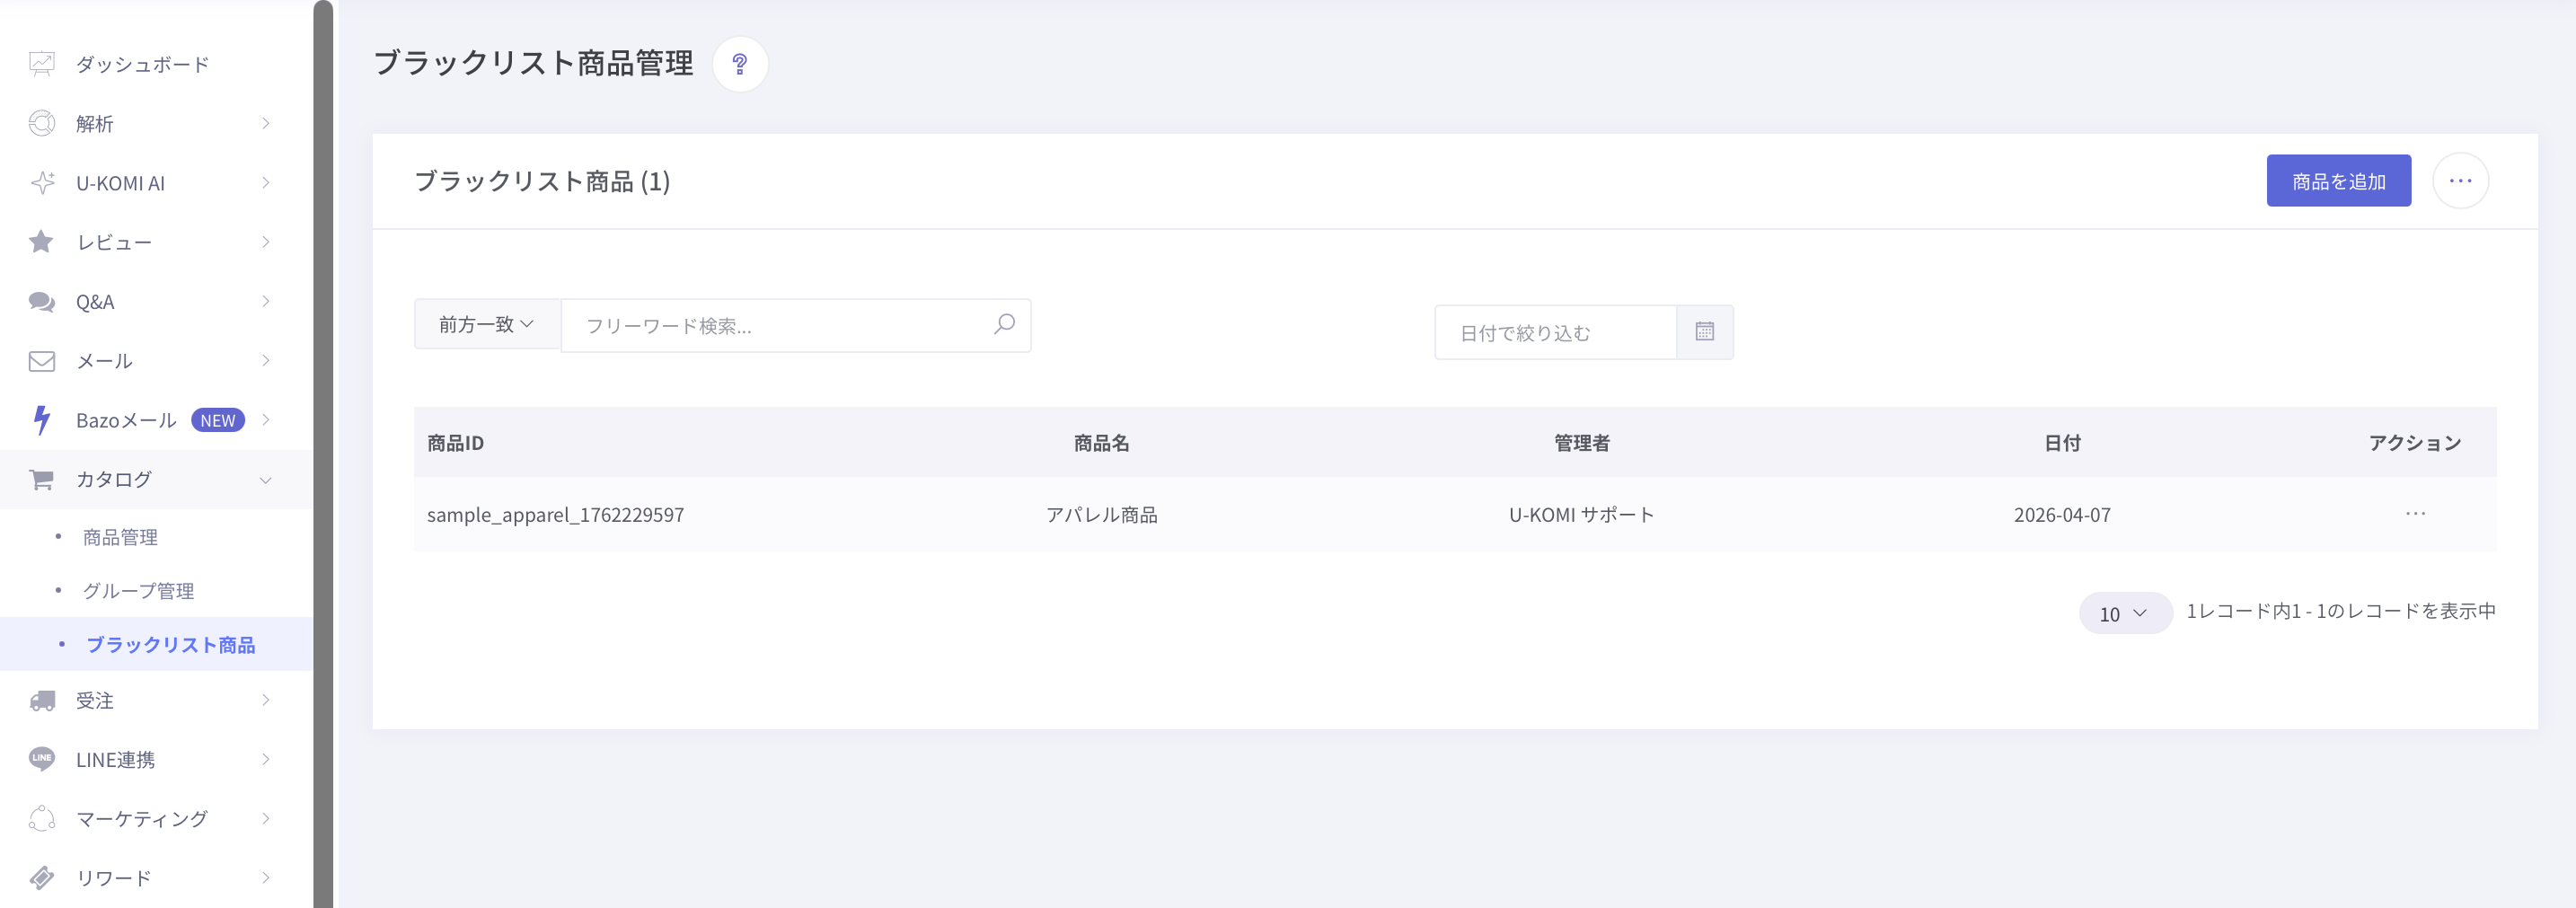
Task: Open the records per page dropdown
Action: point(2124,613)
